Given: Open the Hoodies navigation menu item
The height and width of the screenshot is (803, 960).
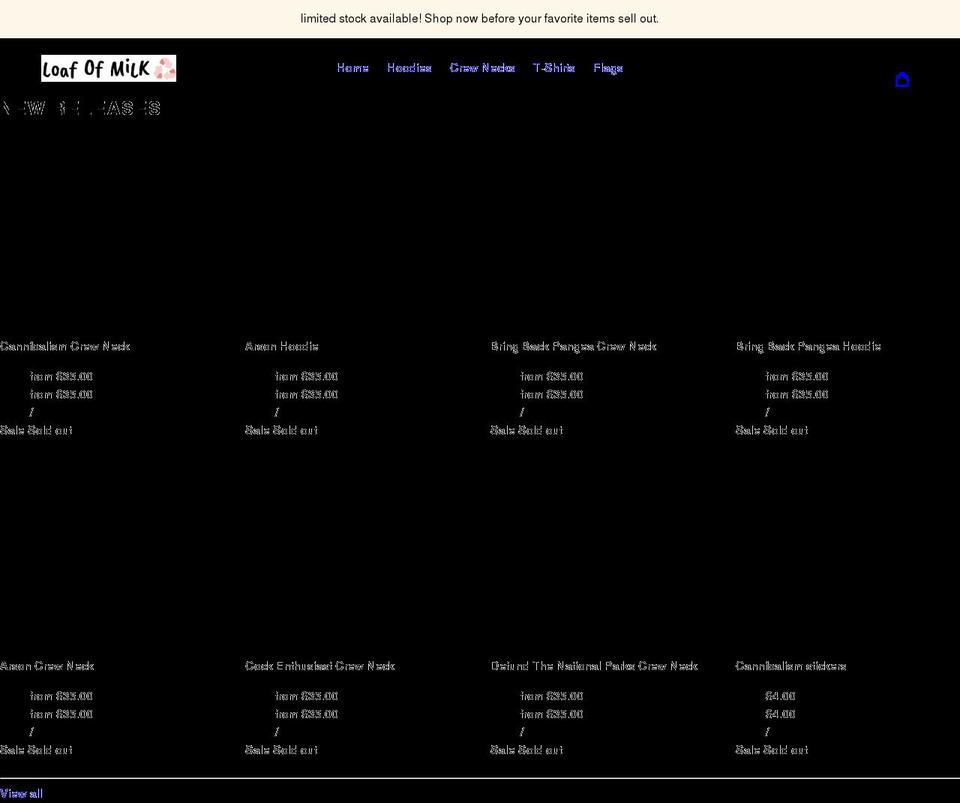Looking at the screenshot, I should coord(409,67).
